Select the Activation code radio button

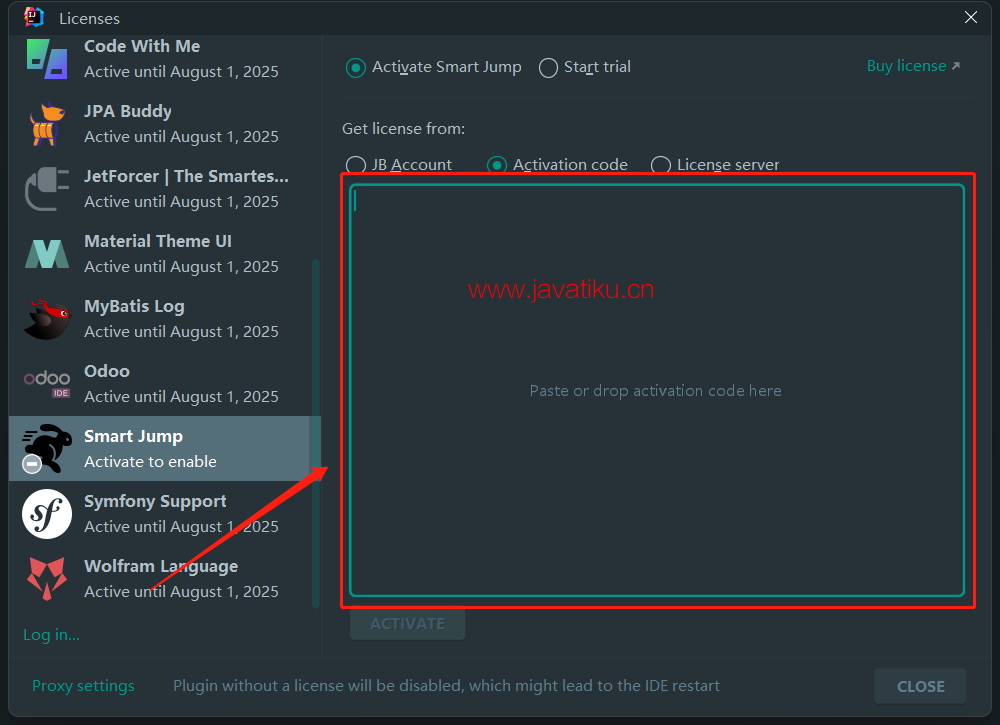click(x=497, y=165)
